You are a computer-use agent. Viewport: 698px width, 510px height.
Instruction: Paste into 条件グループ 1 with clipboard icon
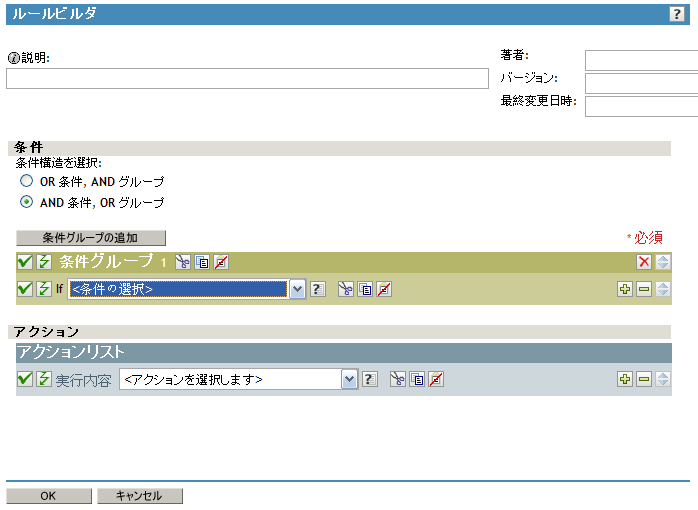tap(221, 262)
